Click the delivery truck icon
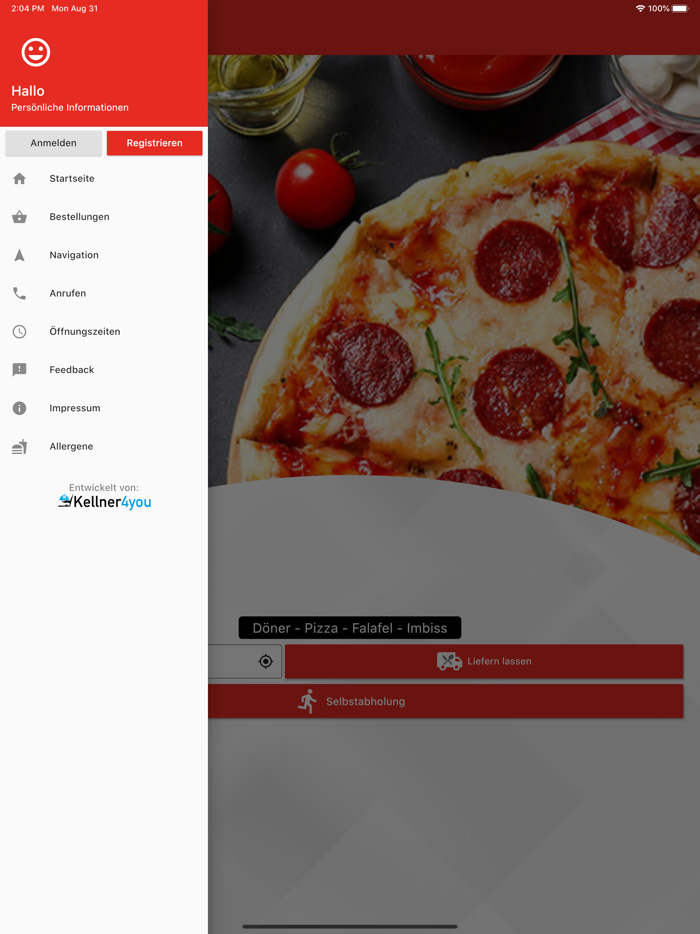 449,661
